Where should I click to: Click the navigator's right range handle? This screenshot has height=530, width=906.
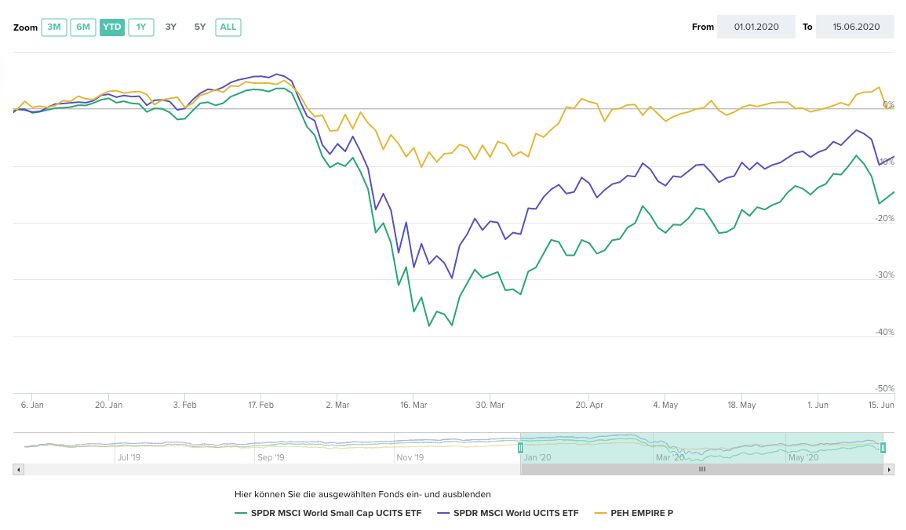(883, 447)
